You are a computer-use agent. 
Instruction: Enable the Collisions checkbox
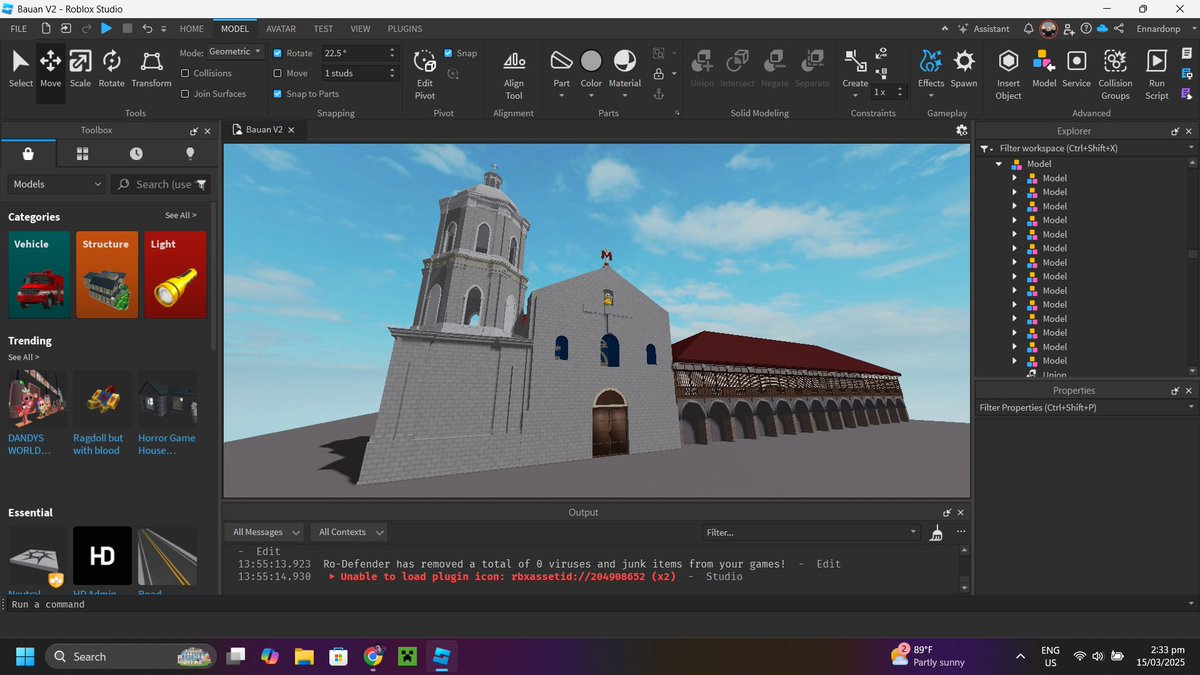(x=185, y=73)
